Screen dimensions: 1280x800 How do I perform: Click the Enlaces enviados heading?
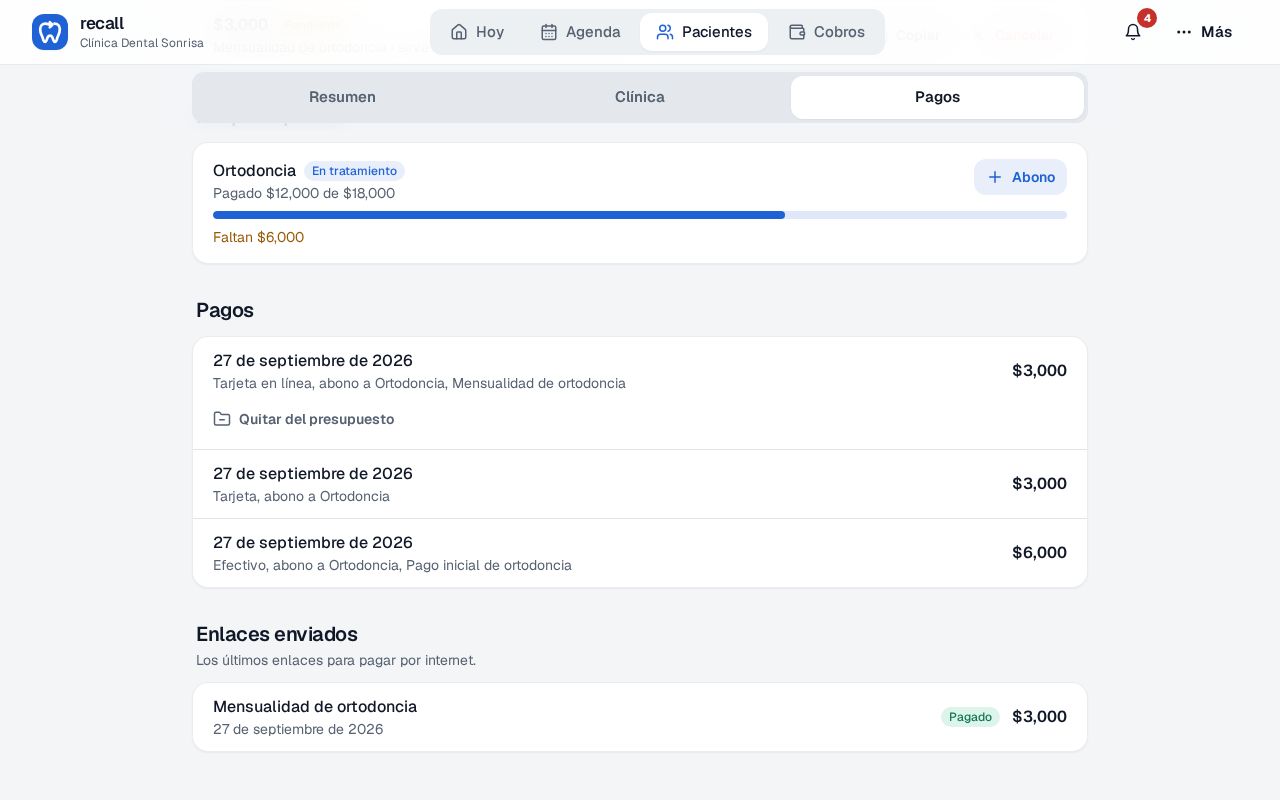pyautogui.click(x=277, y=634)
